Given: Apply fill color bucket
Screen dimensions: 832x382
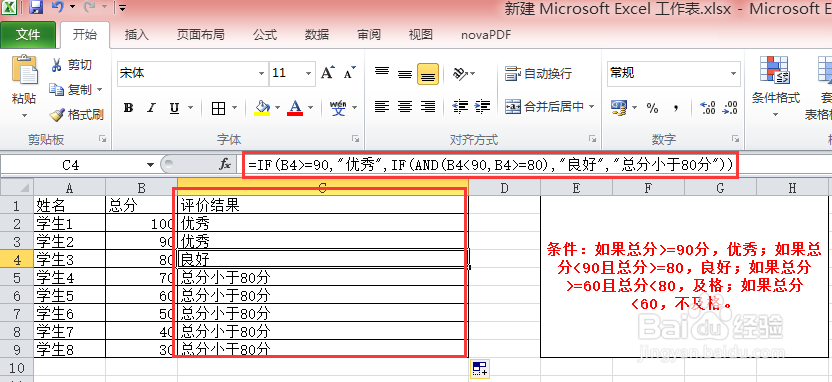Looking at the screenshot, I should (263, 108).
